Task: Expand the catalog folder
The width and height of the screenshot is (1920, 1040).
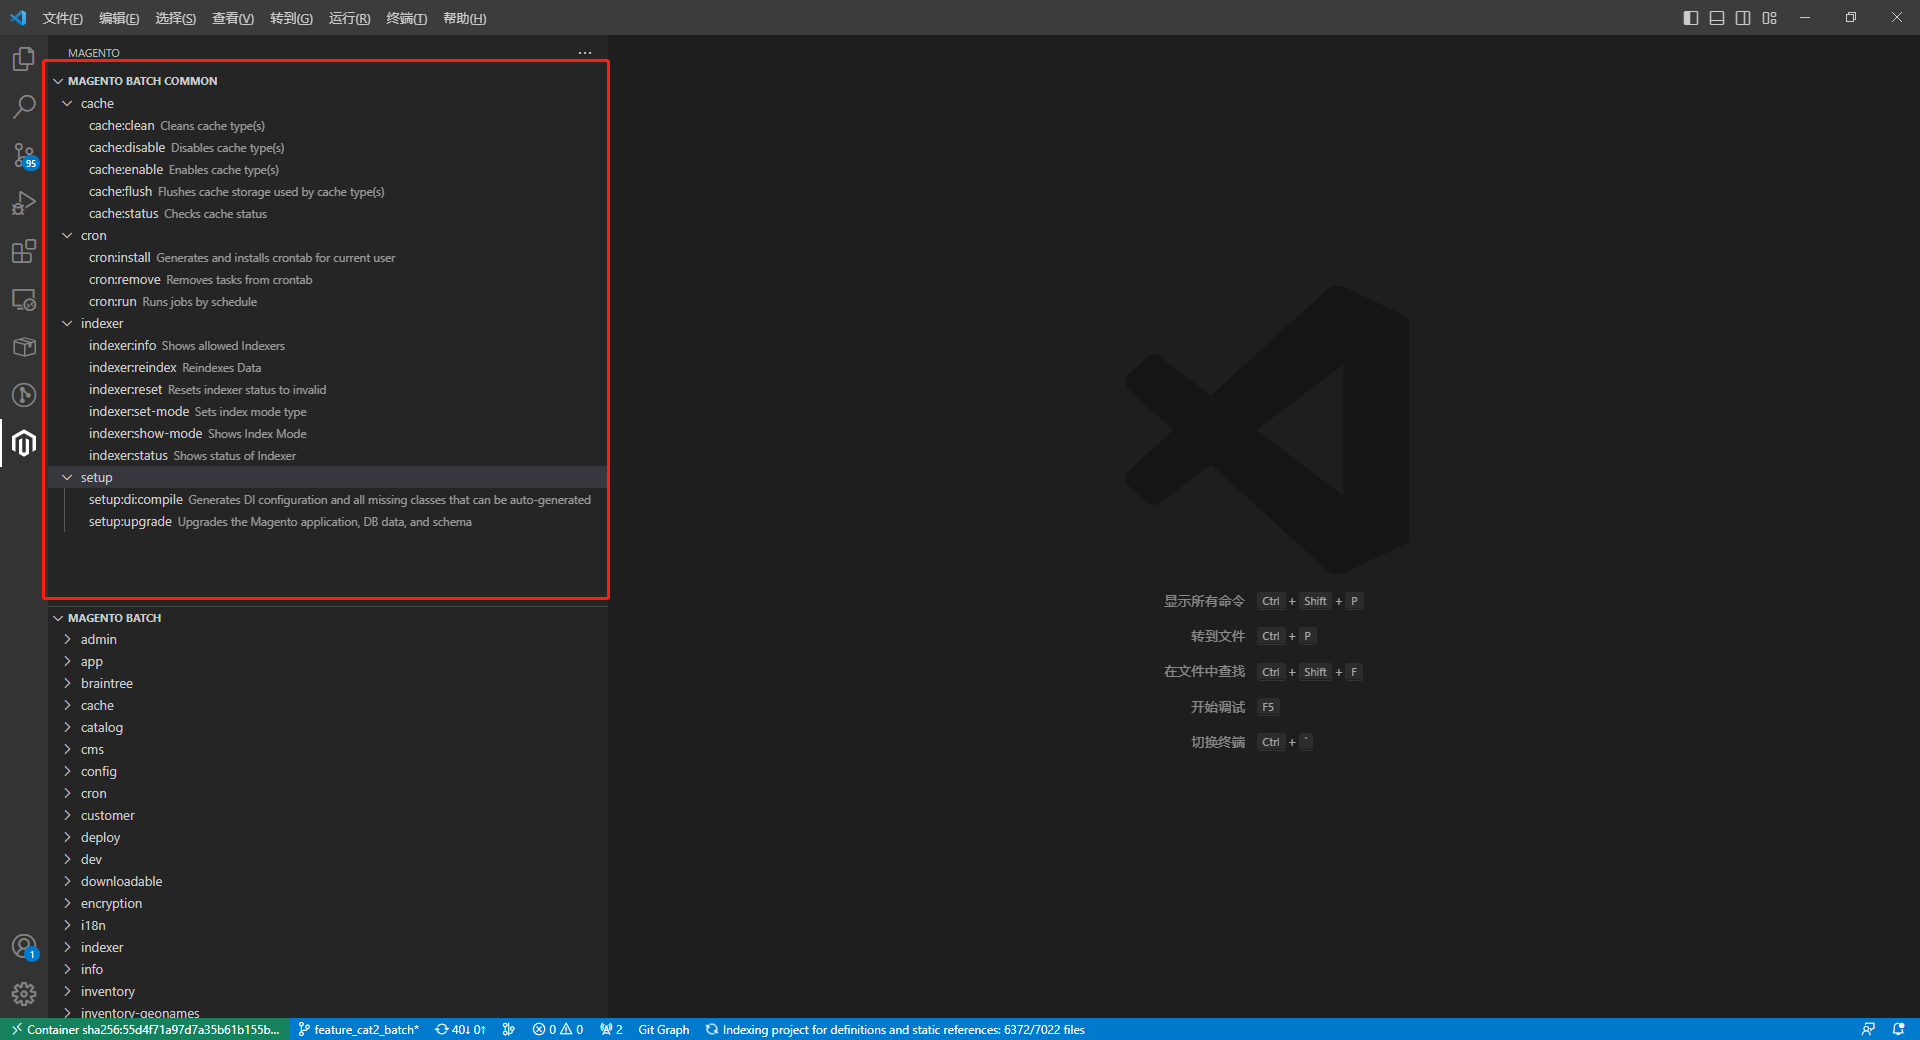Action: click(327, 727)
